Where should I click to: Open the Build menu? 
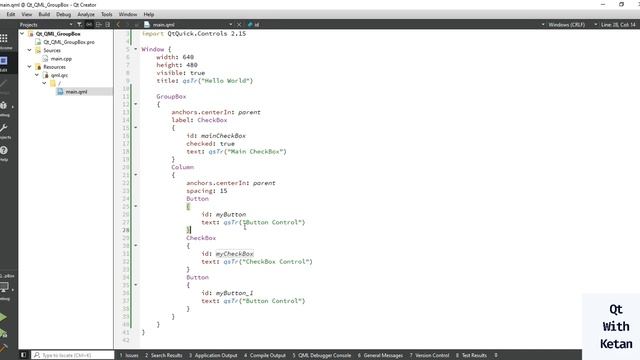coord(44,14)
